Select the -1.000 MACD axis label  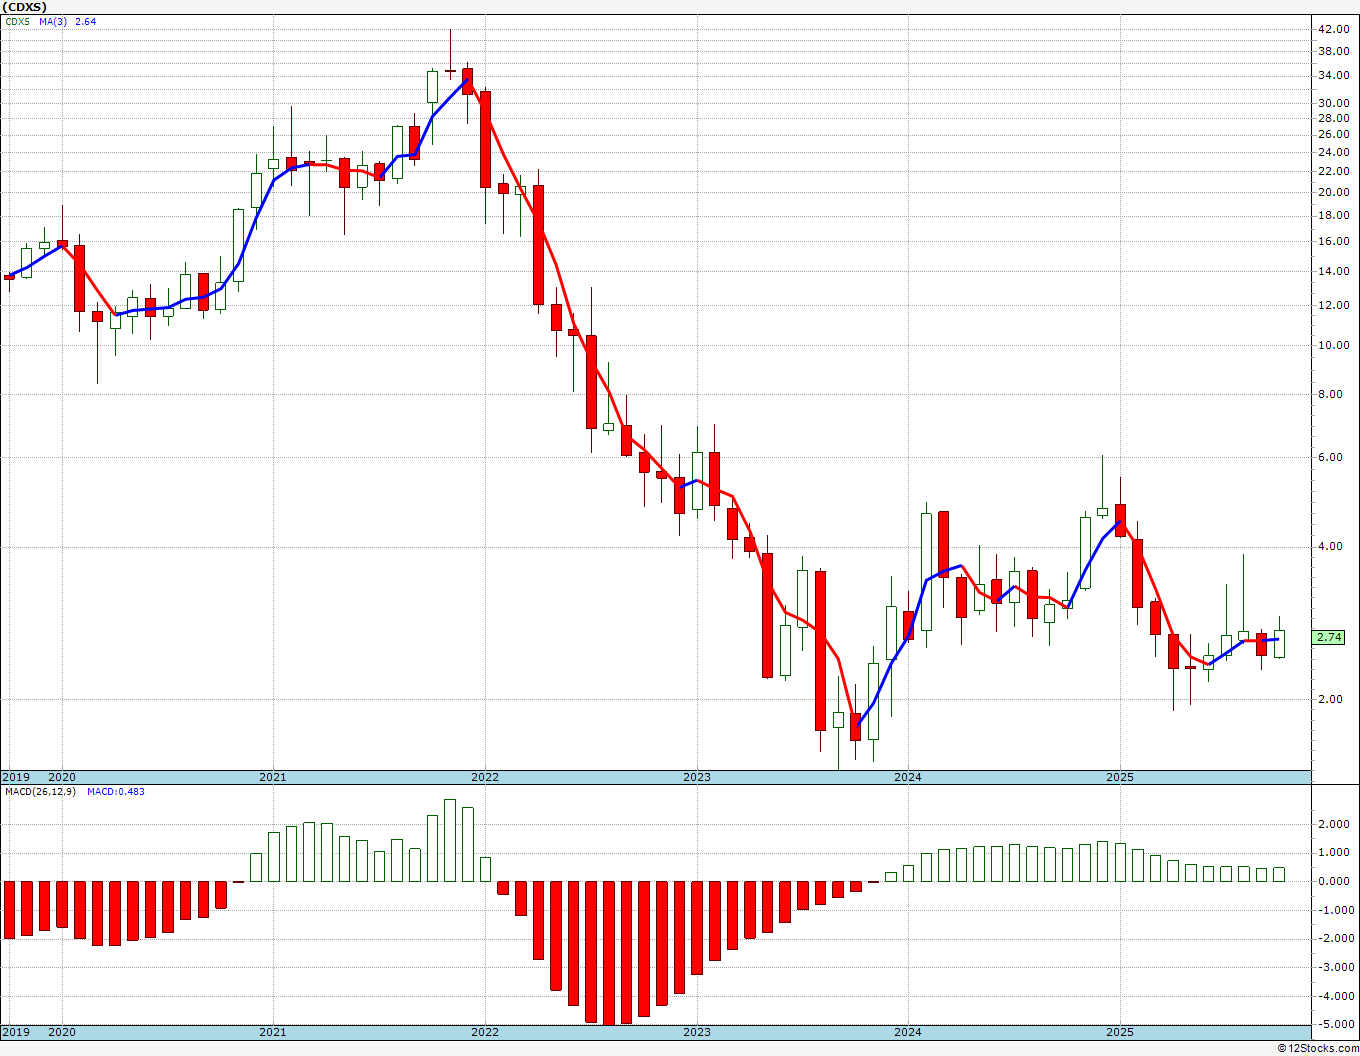point(1335,911)
